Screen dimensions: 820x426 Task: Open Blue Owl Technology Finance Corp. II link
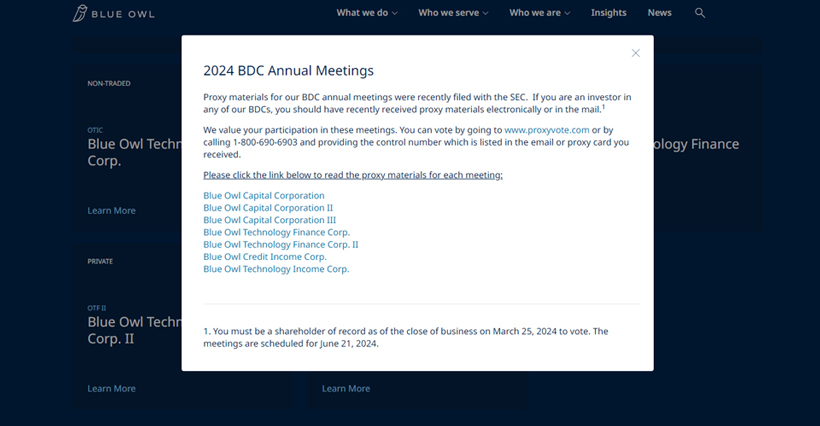(280, 244)
